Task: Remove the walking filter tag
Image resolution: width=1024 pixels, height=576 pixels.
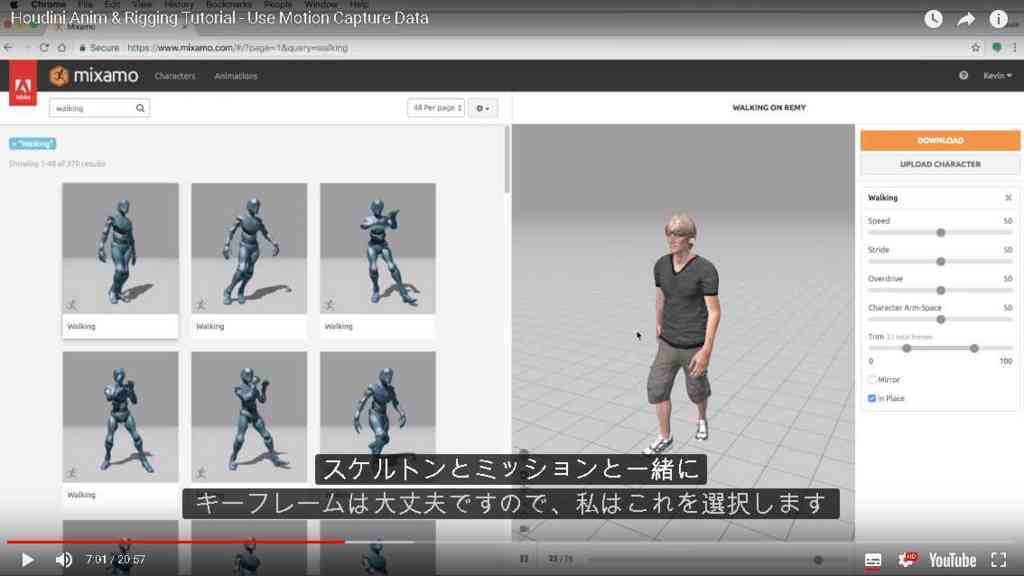Action: pos(32,144)
